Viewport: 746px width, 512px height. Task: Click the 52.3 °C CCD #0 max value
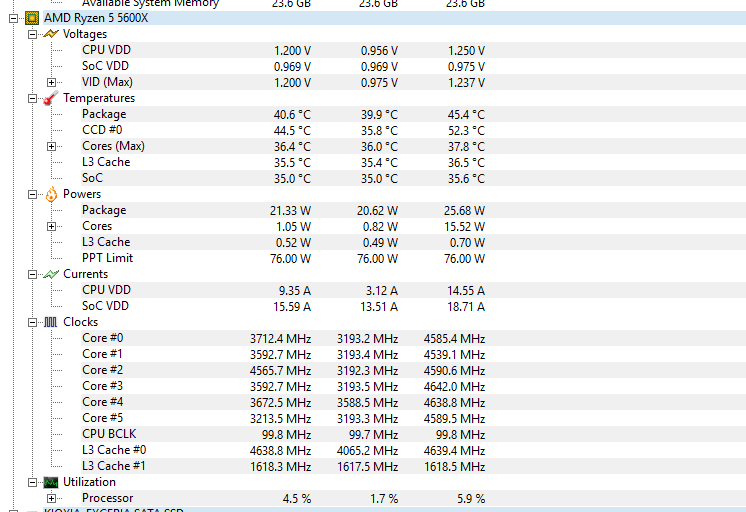tap(466, 131)
